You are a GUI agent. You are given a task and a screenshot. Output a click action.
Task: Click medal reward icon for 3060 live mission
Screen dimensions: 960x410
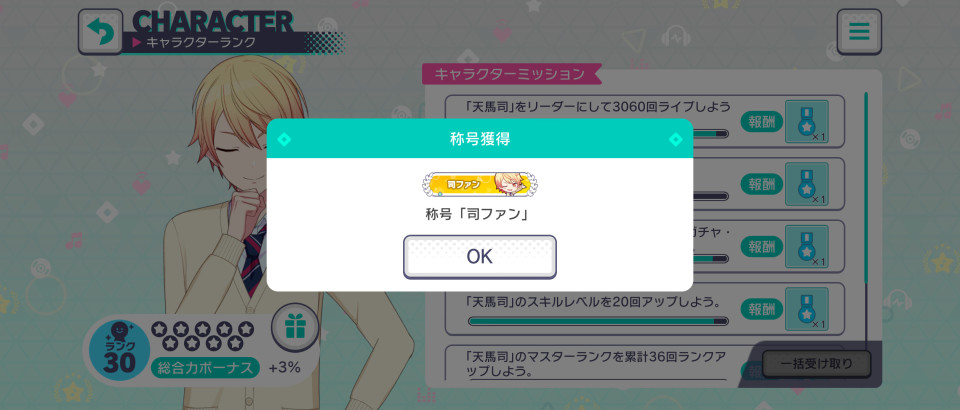tap(806, 122)
